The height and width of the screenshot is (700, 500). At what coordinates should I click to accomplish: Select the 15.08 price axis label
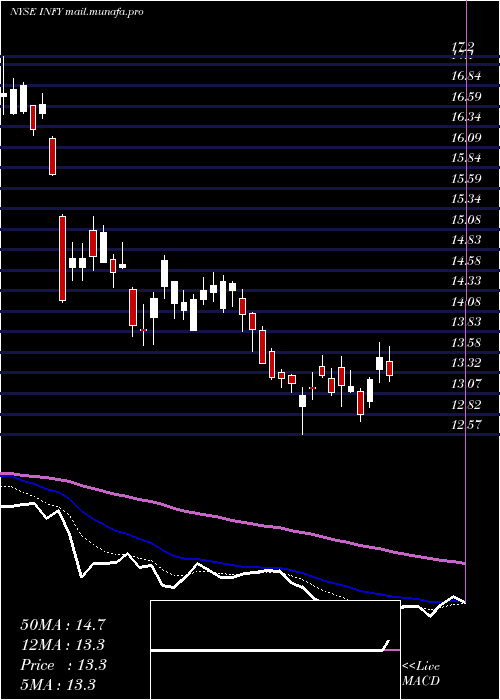click(x=466, y=220)
